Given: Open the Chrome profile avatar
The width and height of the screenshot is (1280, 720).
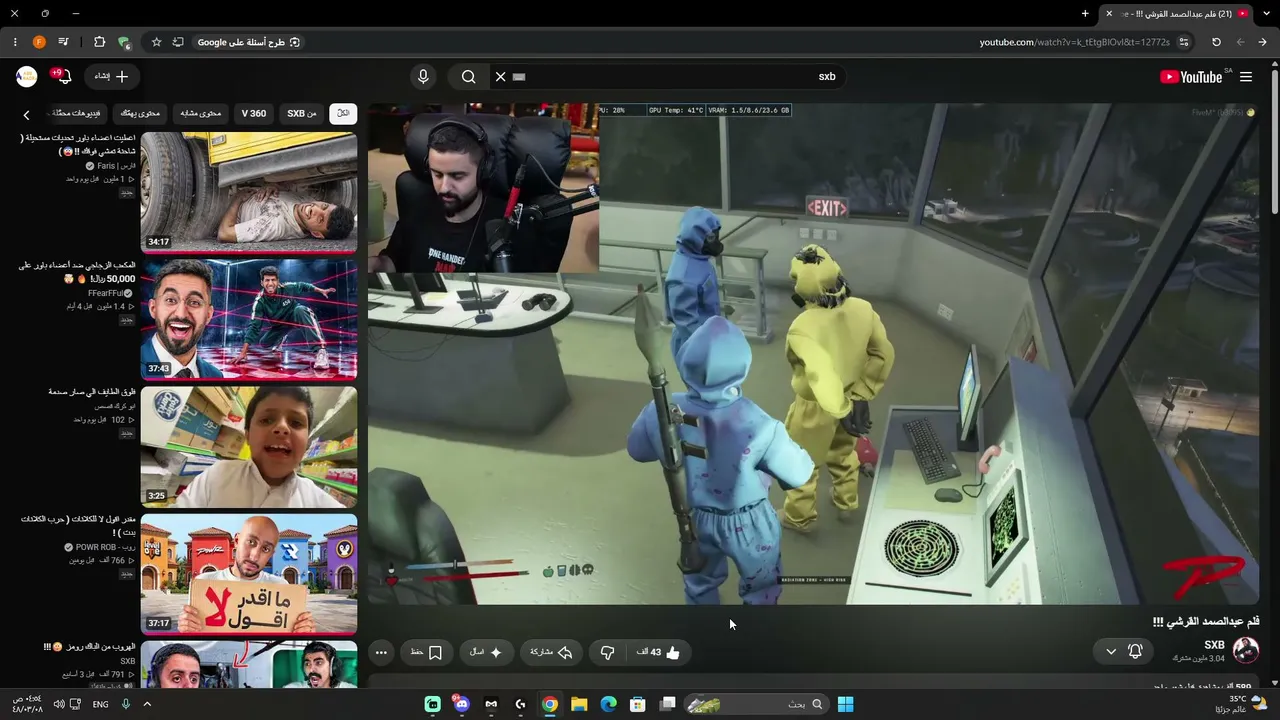Looking at the screenshot, I should (x=39, y=42).
